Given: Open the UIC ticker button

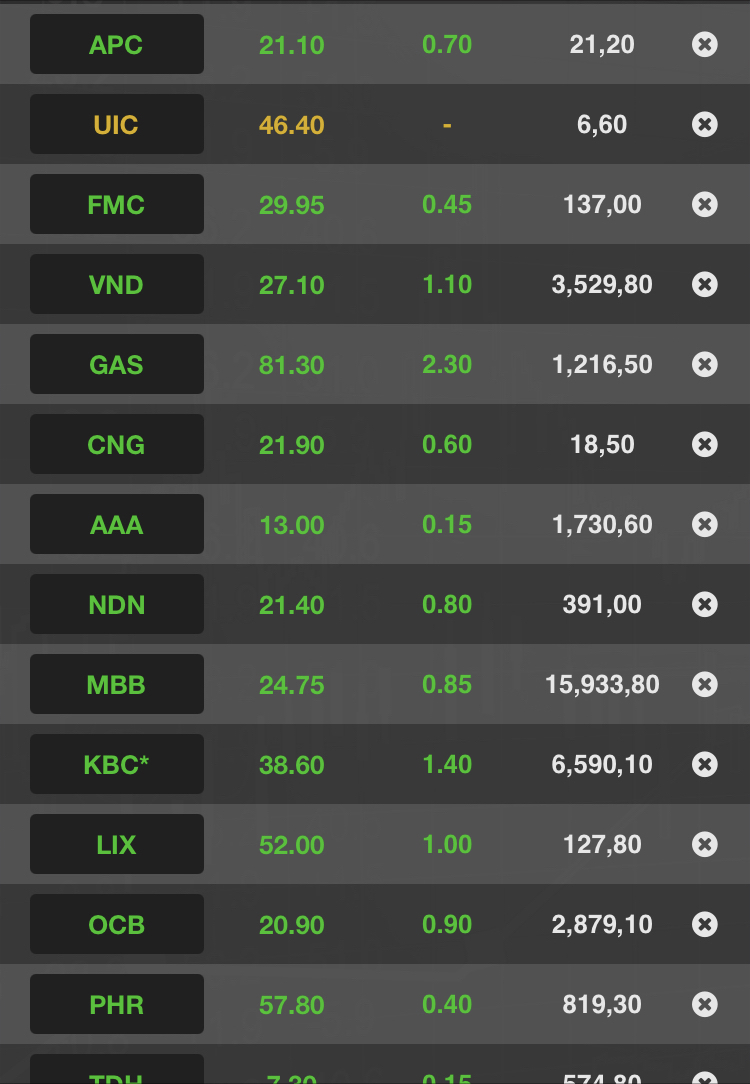Looking at the screenshot, I should coord(117,124).
